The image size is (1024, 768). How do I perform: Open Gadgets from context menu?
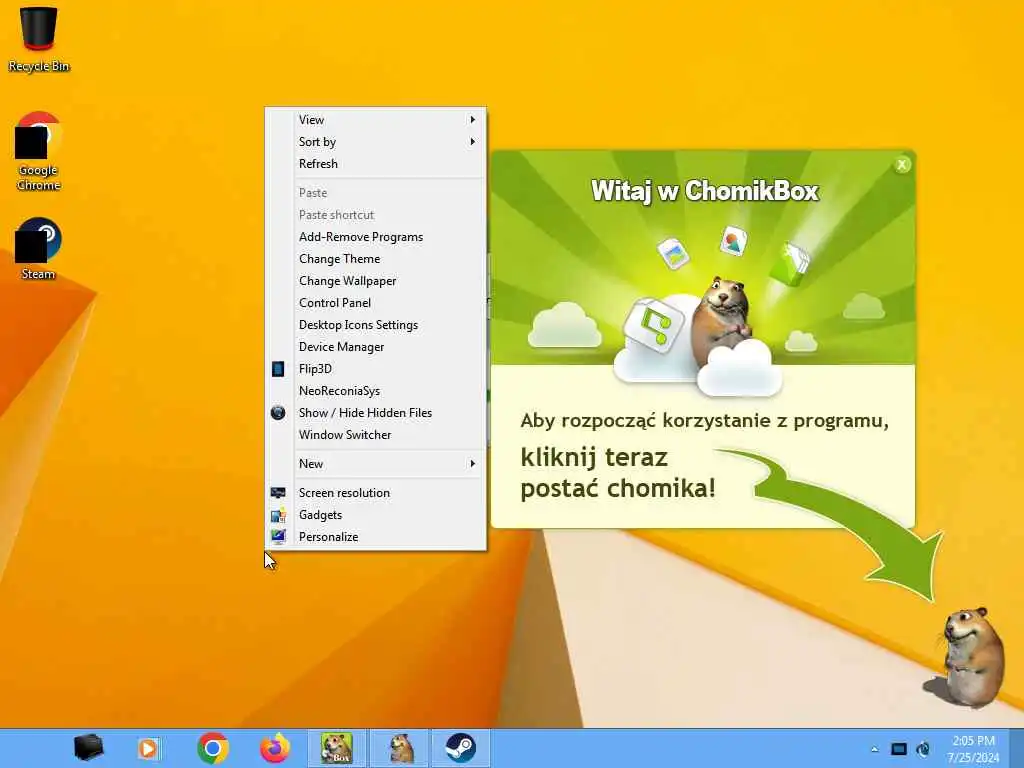coord(389,515)
